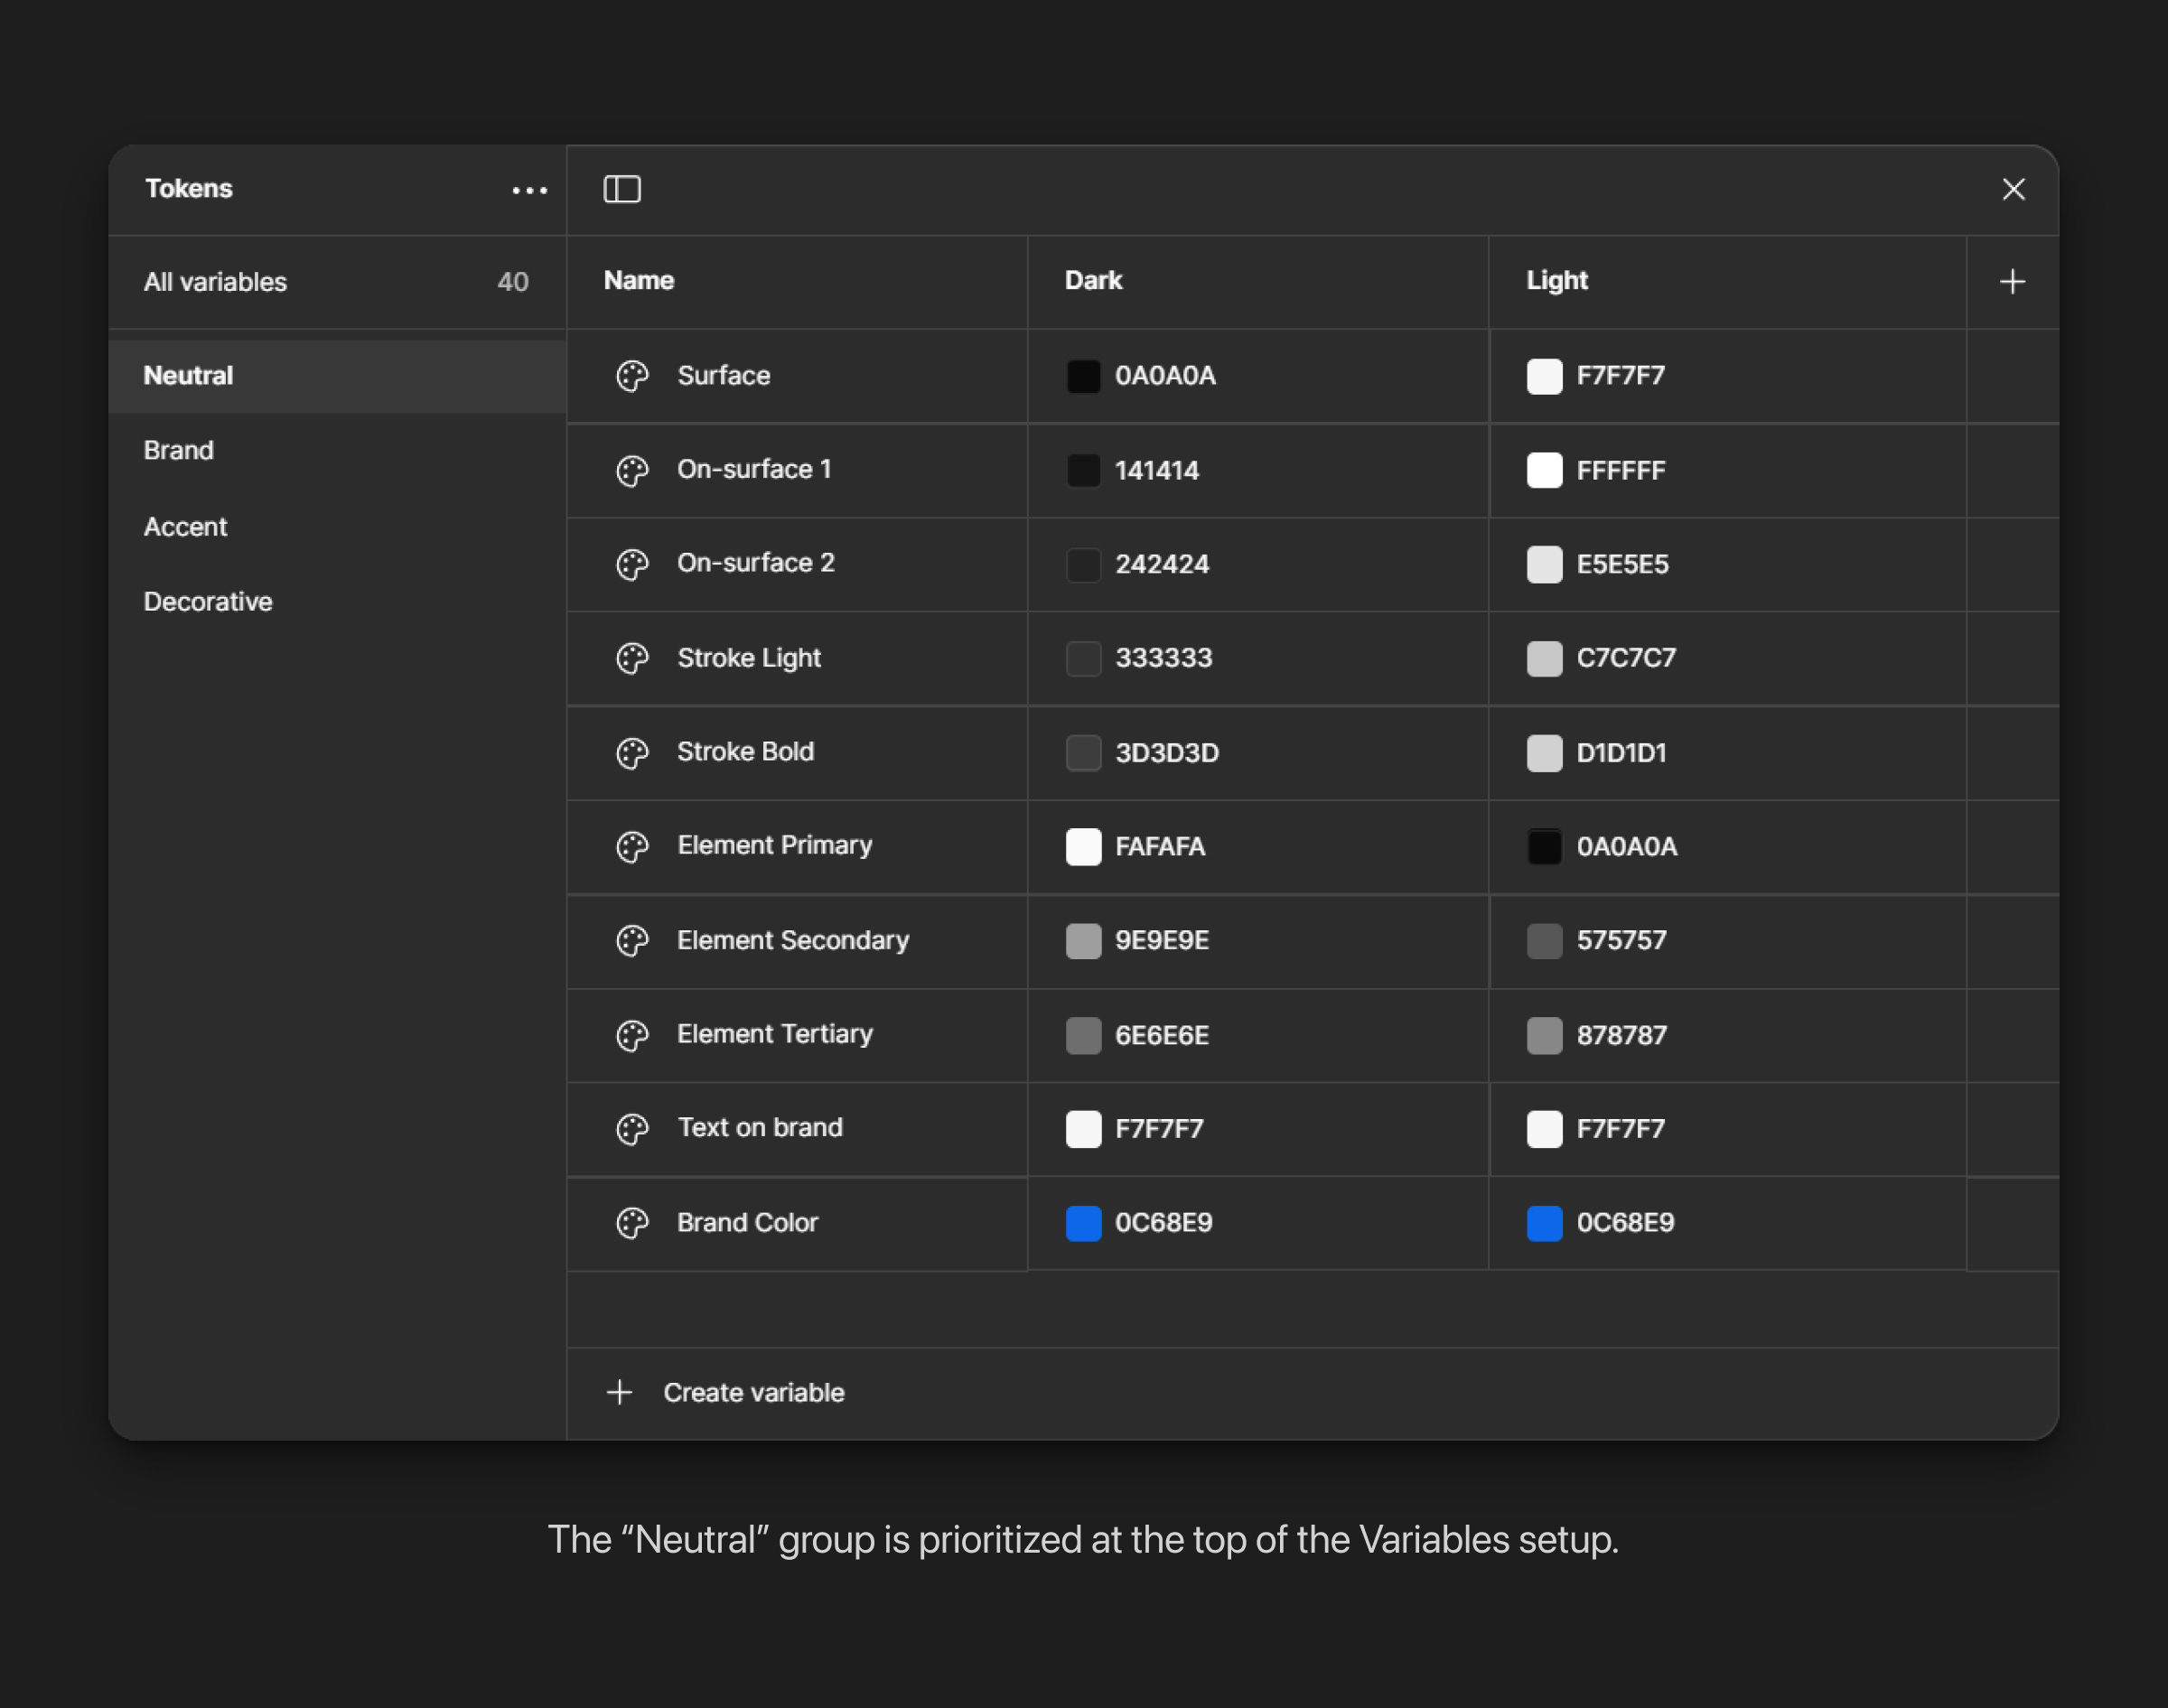Screen dimensions: 2168x1708
Task: Click the palette icon for Surface
Action: [632, 376]
